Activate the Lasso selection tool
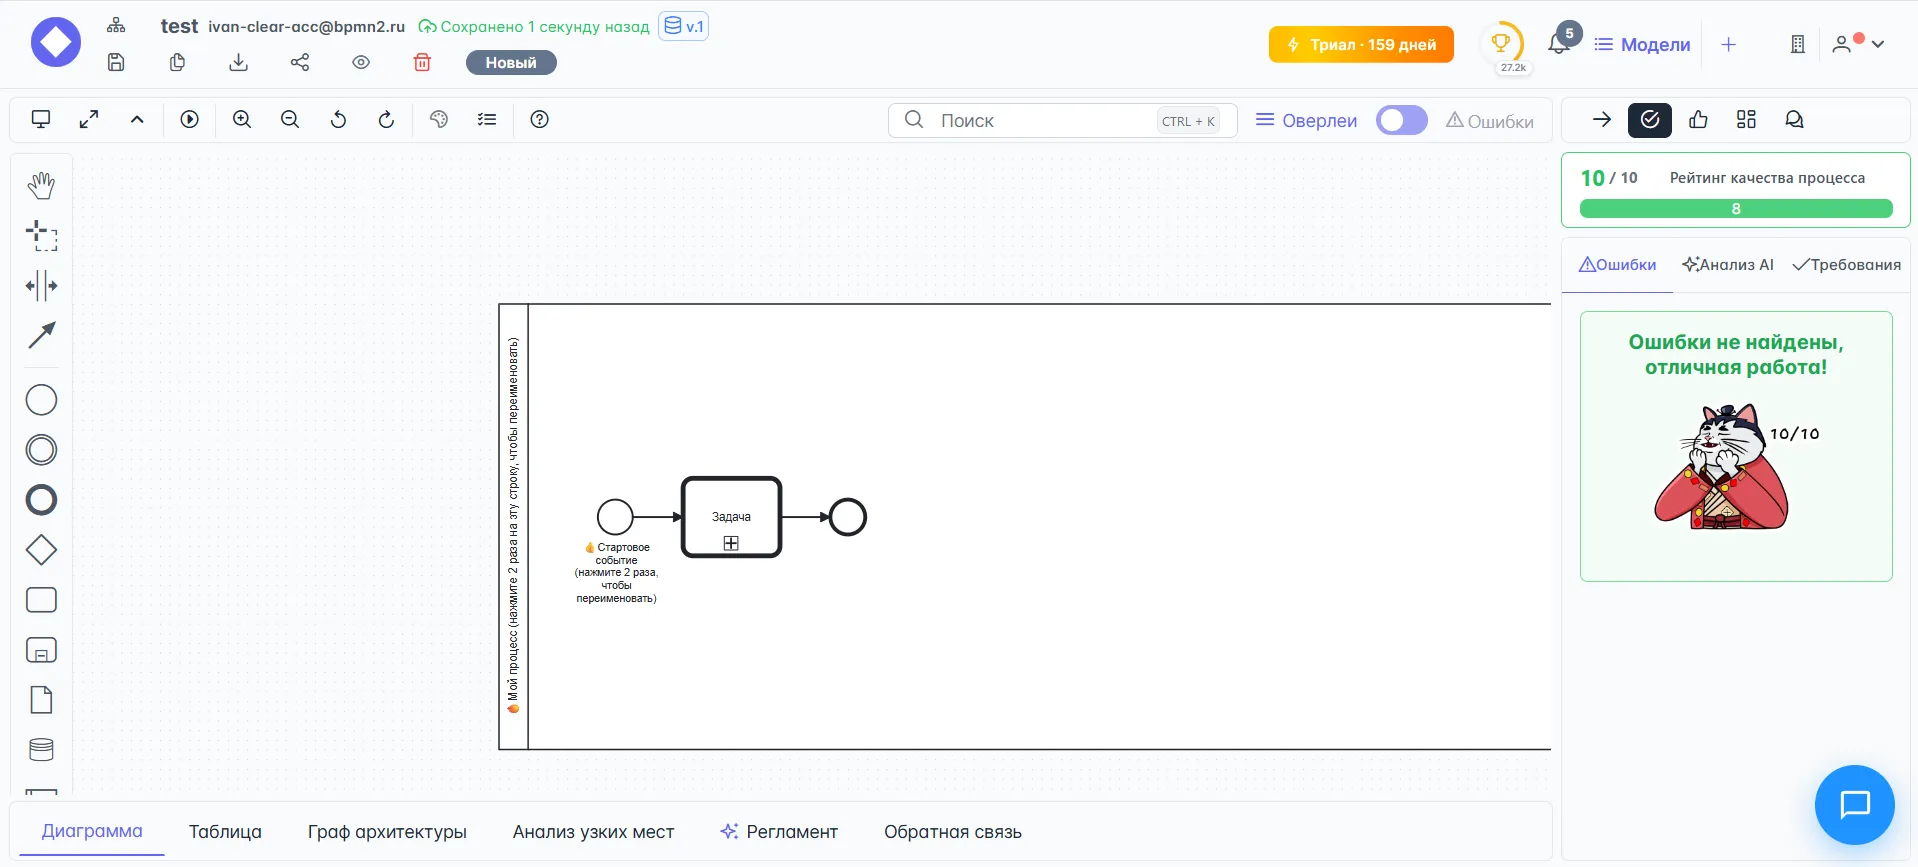 (41, 236)
